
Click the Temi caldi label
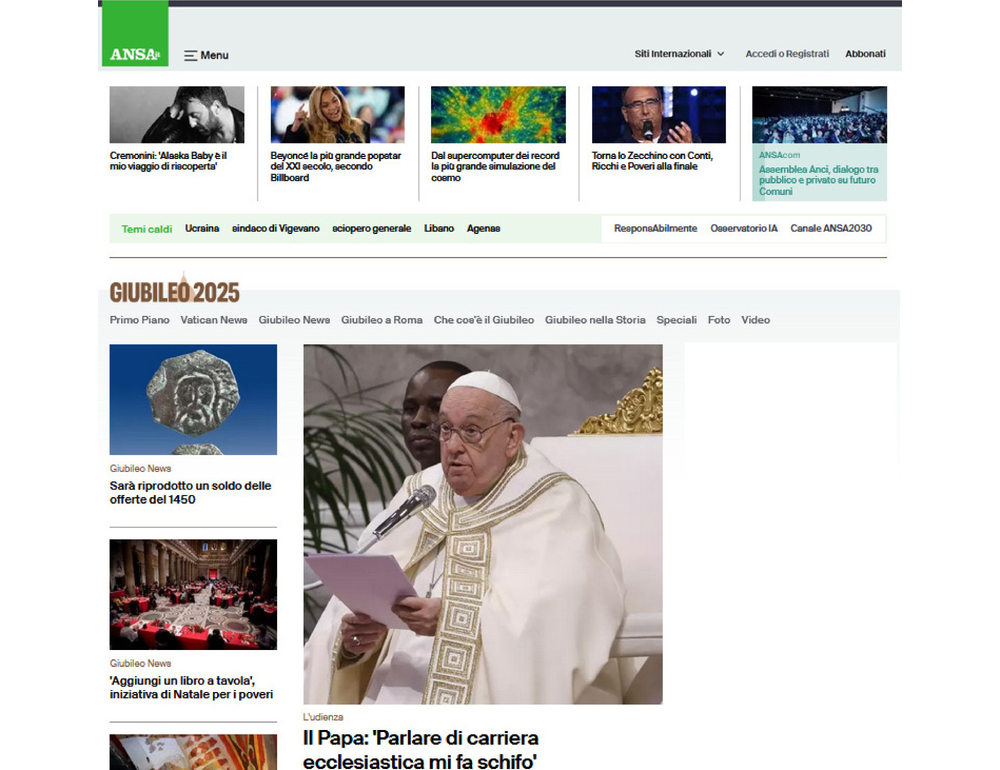coord(147,229)
